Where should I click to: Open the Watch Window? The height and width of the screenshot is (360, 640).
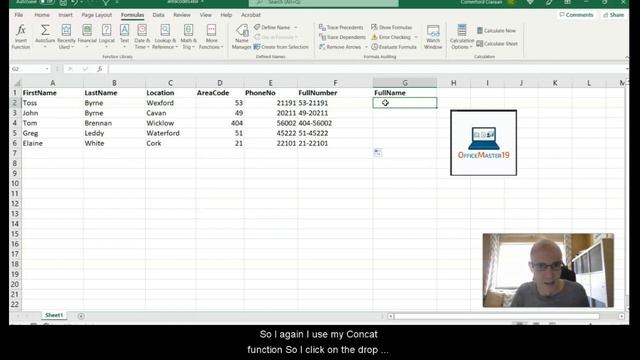[x=433, y=37]
